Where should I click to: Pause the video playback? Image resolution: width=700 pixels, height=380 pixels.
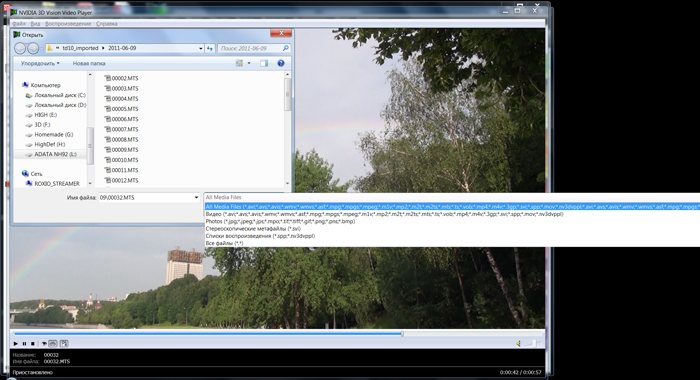[x=24, y=343]
